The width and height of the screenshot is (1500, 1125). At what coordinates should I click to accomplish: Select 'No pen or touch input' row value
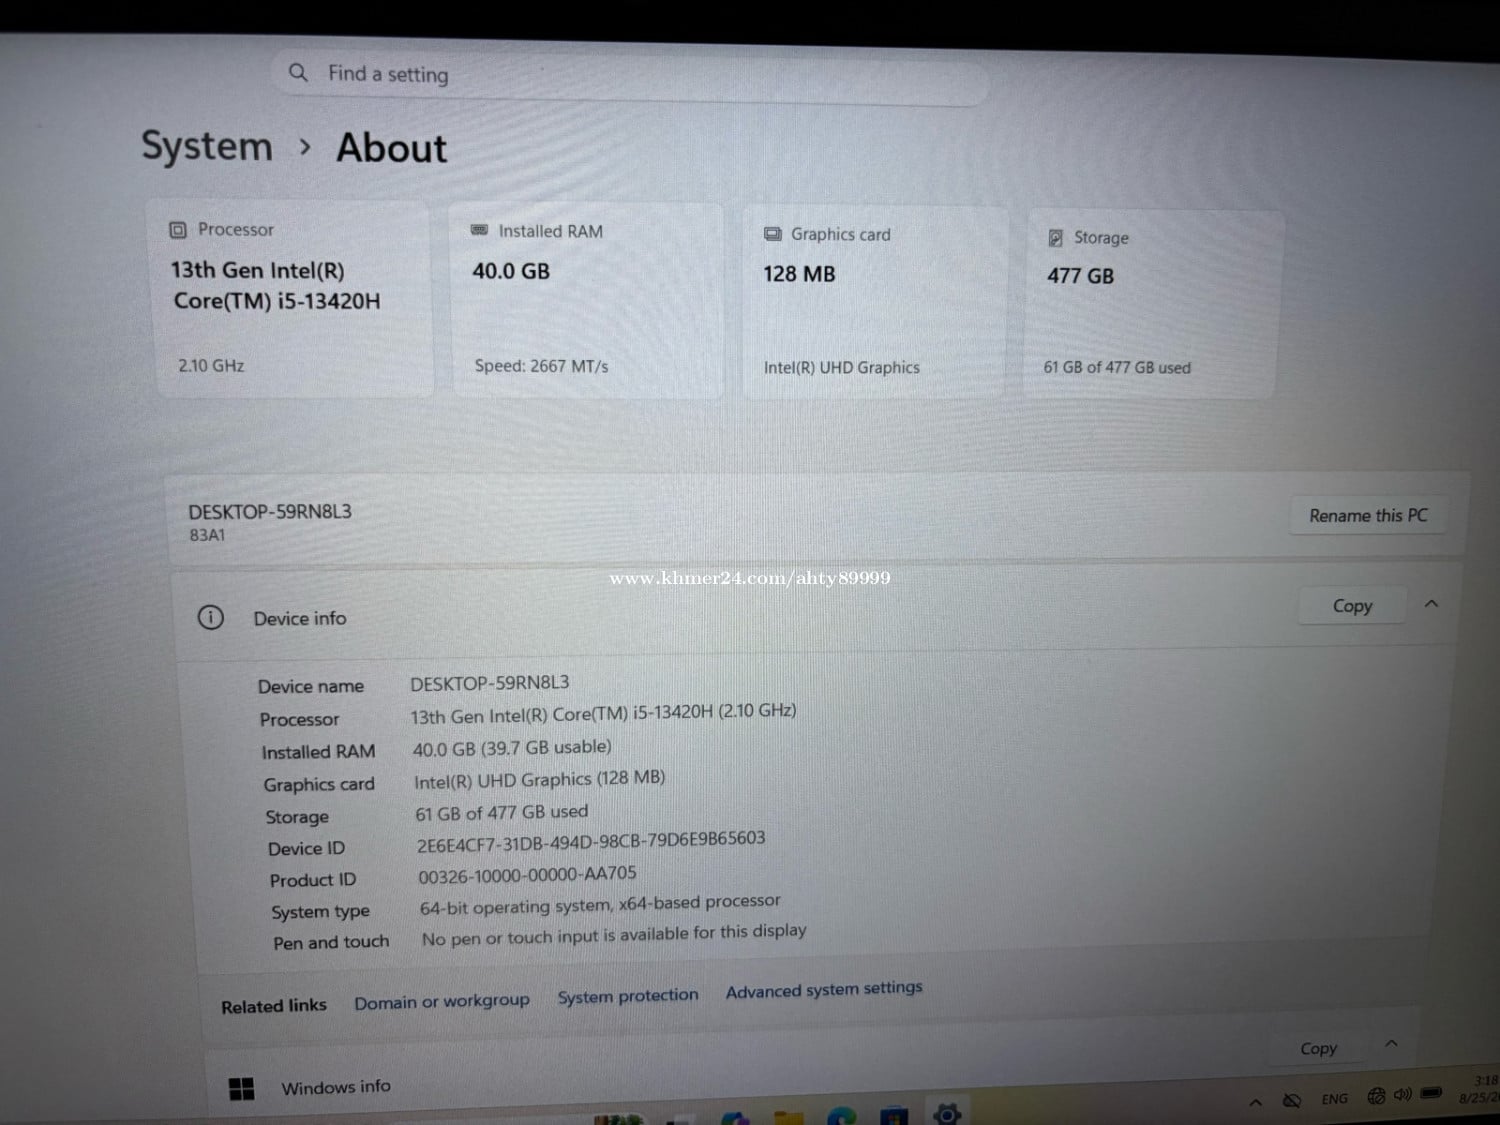[614, 935]
